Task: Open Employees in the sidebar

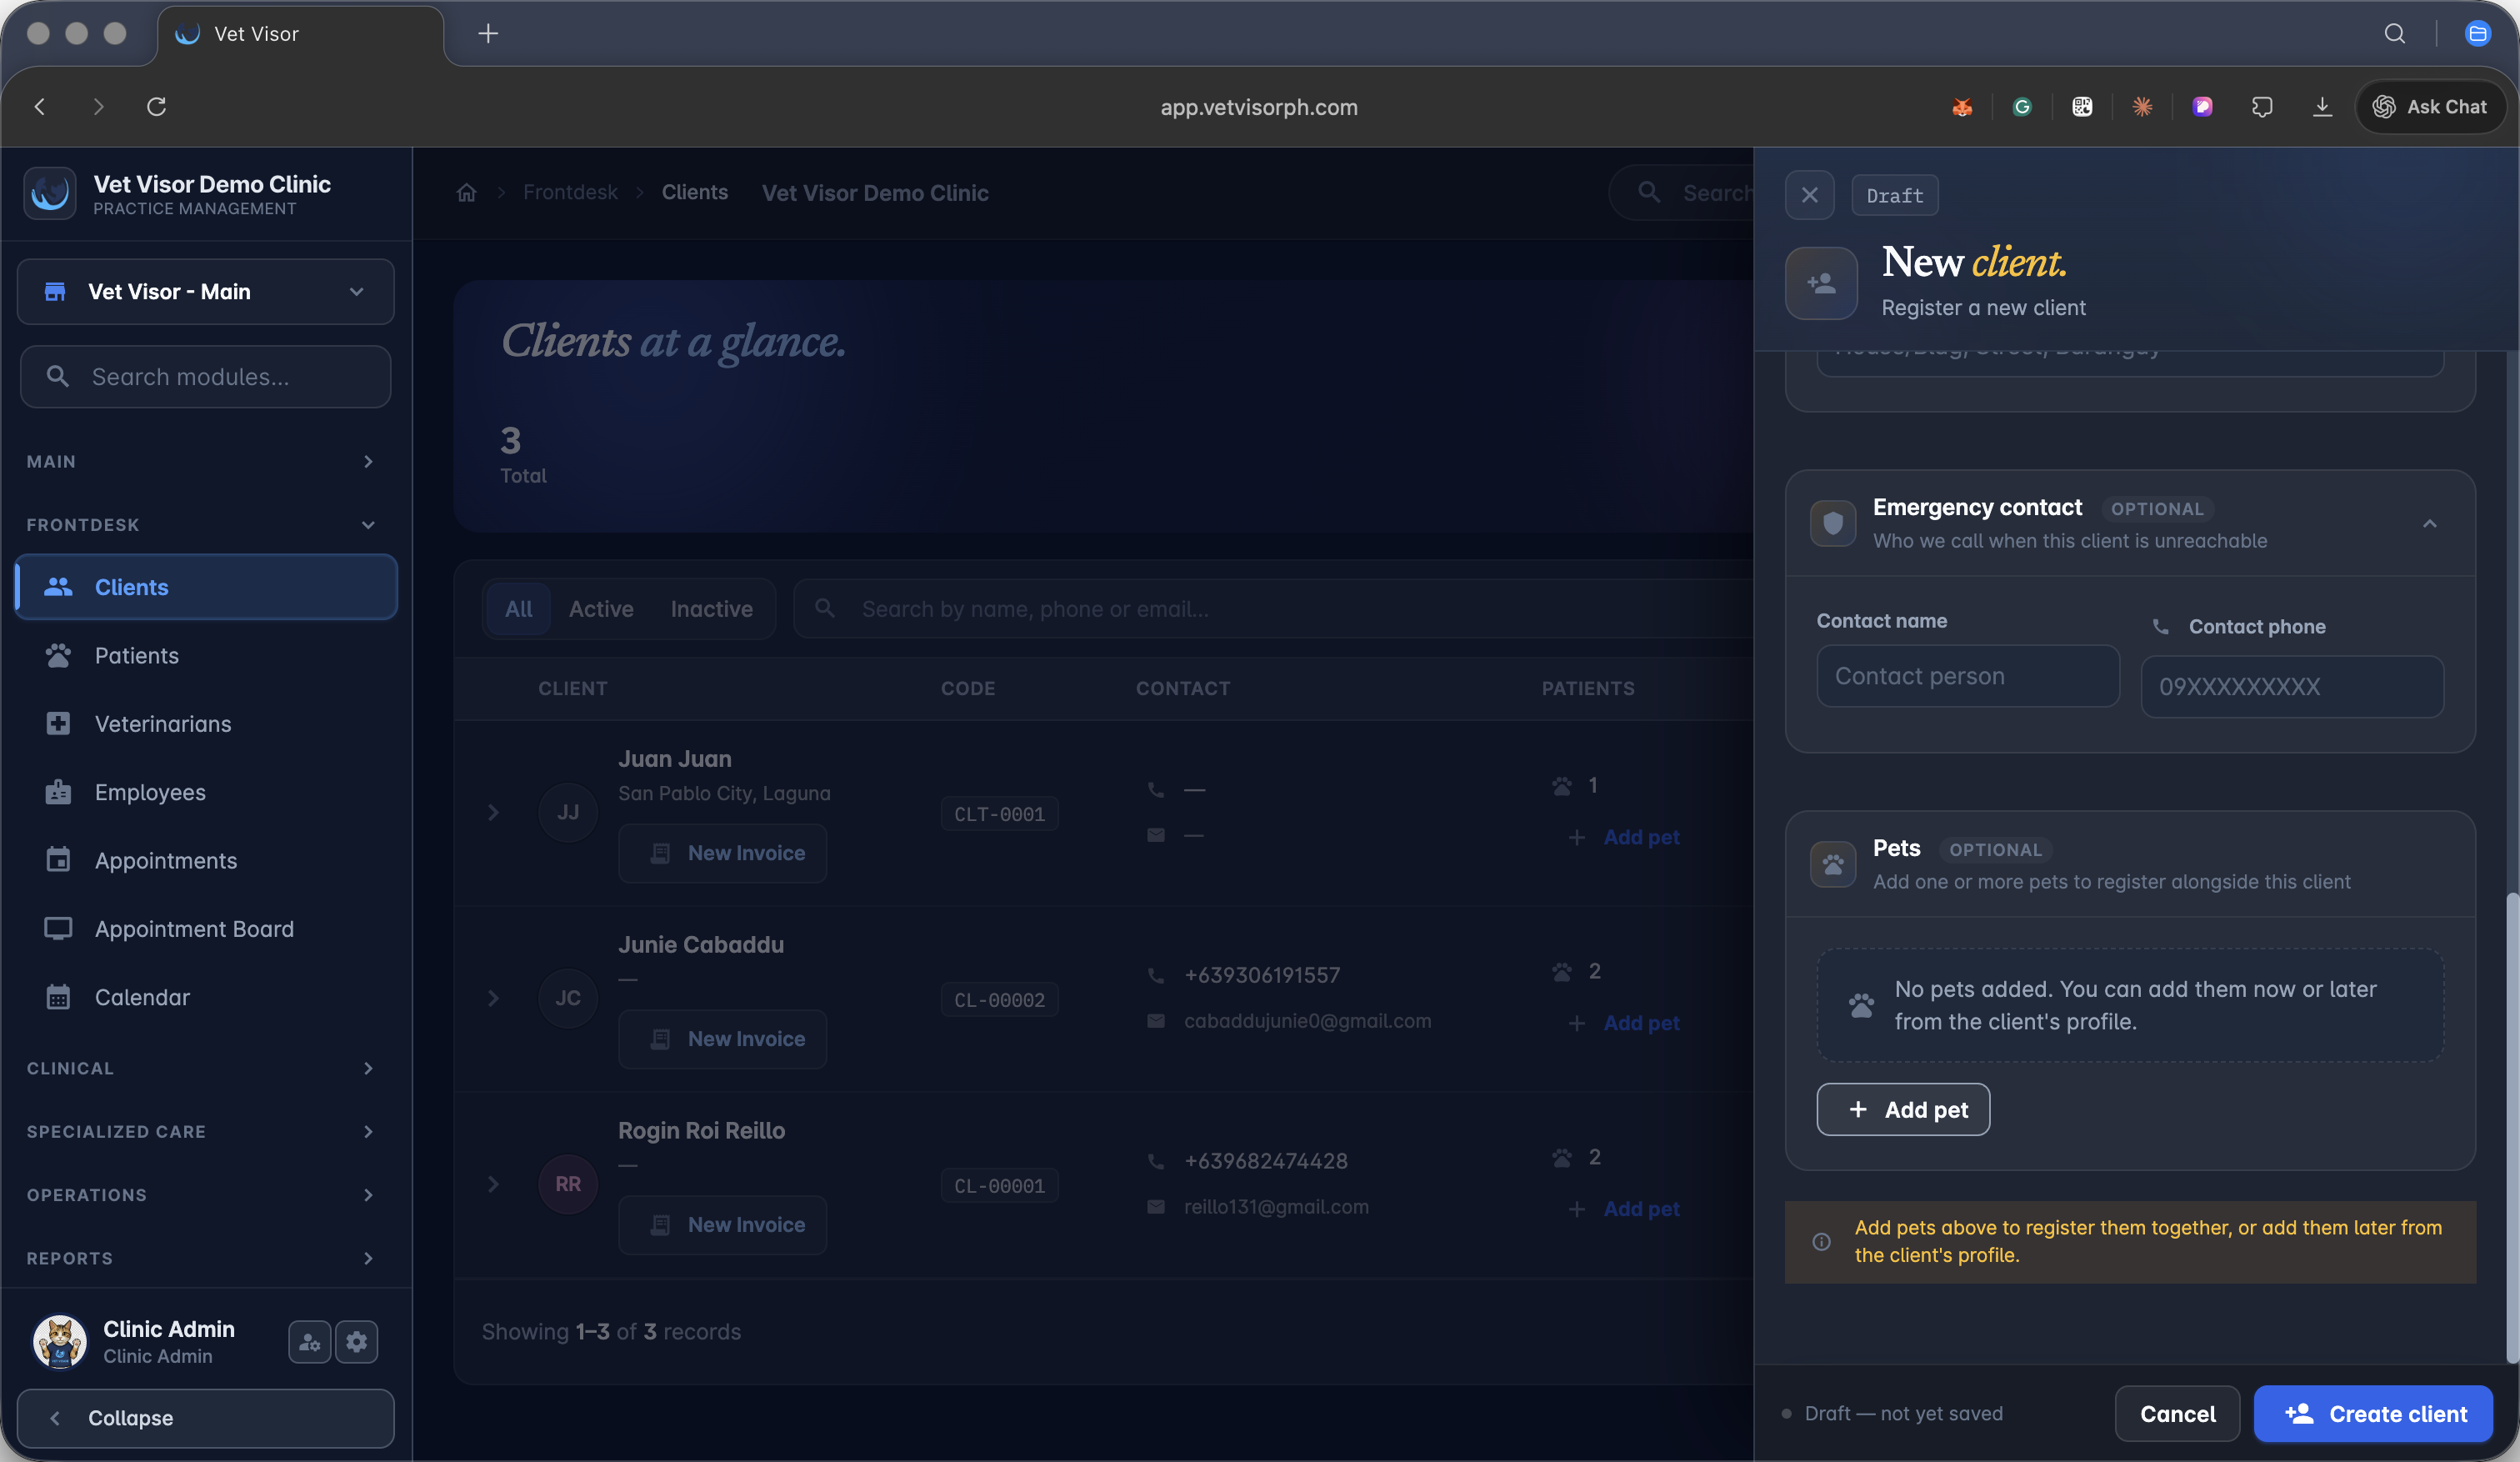Action: tap(206, 792)
